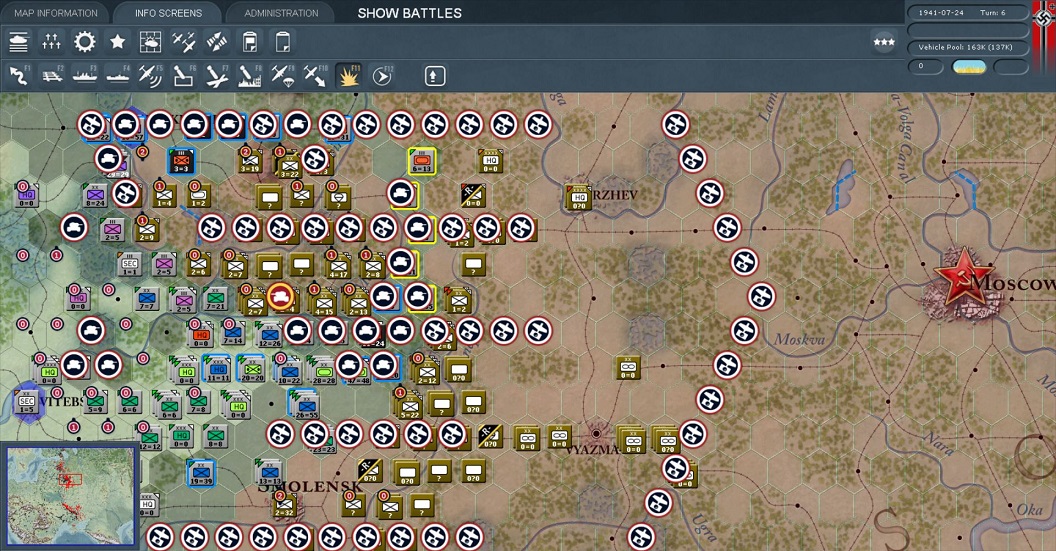Click the three-star rating button
This screenshot has width=1056, height=551.
884,42
